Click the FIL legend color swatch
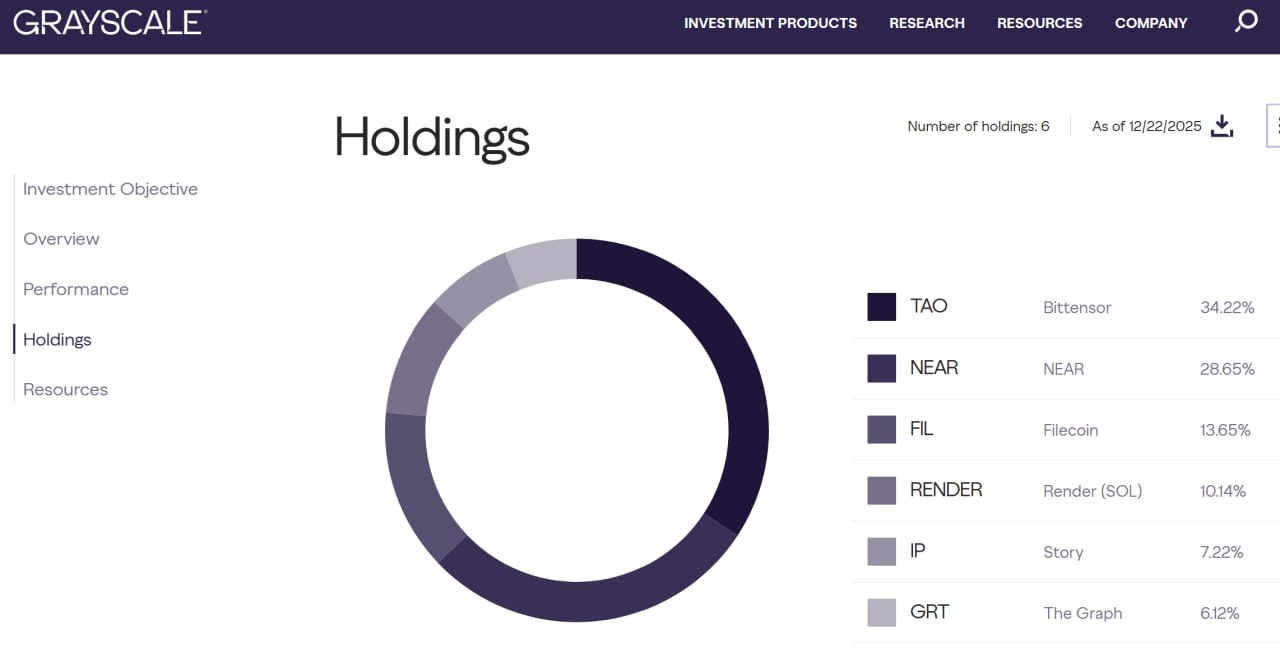Image resolution: width=1280 pixels, height=662 pixels. [x=881, y=429]
